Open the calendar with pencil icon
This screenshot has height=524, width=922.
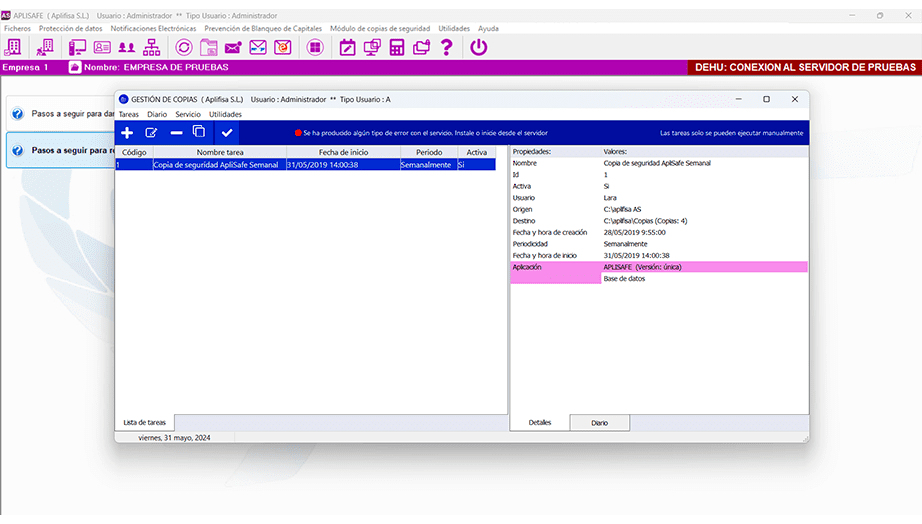pos(348,47)
